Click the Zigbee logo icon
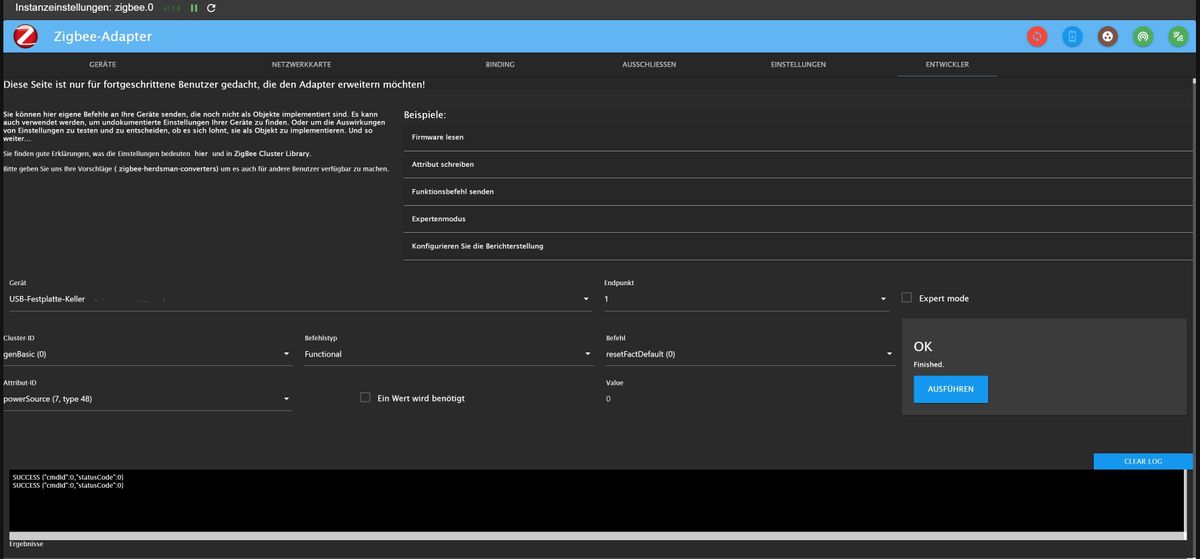The image size is (1200, 559). 26,36
